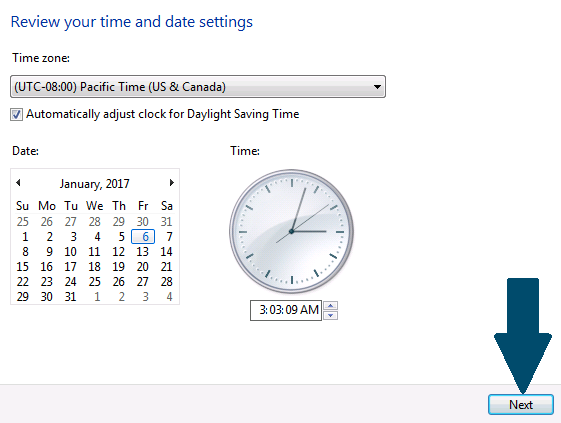Go to previous month in calendar
This screenshot has width=561, height=423.
[x=18, y=183]
